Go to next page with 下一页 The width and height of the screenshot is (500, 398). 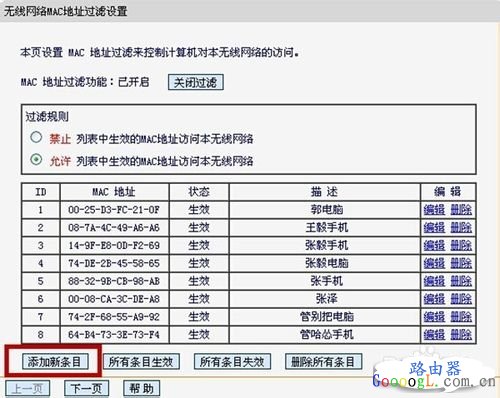click(x=86, y=389)
